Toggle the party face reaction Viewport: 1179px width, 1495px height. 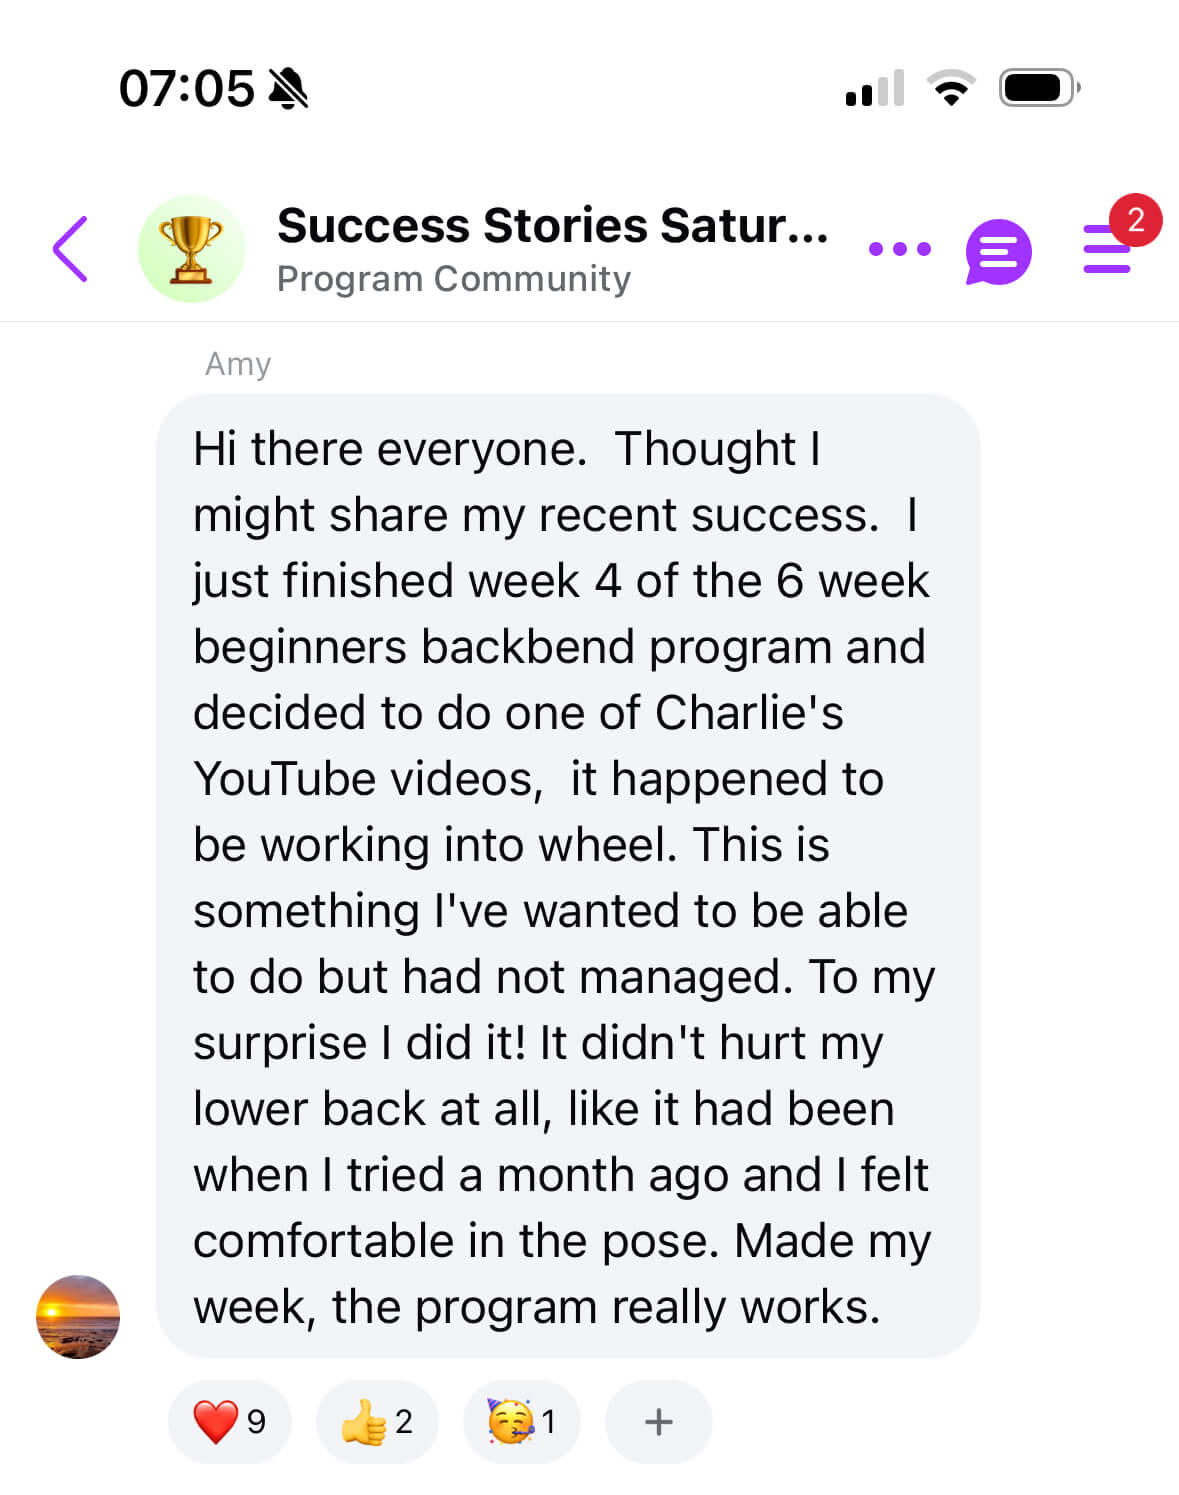(521, 1421)
